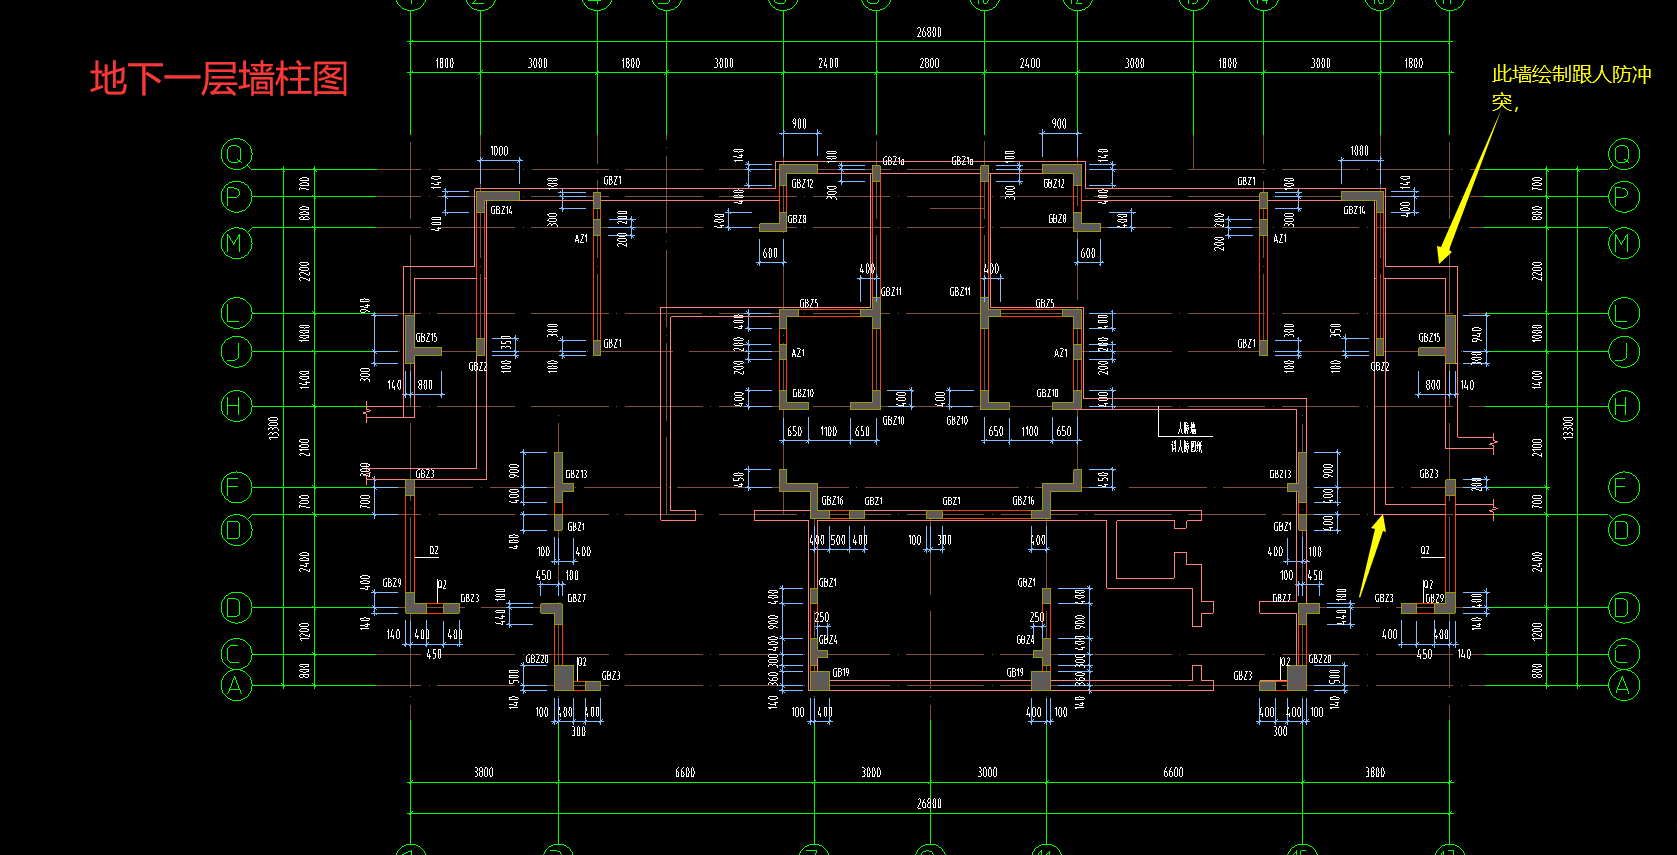The image size is (1677, 855).
Task: Select the C axis bubble on the right
Action: 1623,654
